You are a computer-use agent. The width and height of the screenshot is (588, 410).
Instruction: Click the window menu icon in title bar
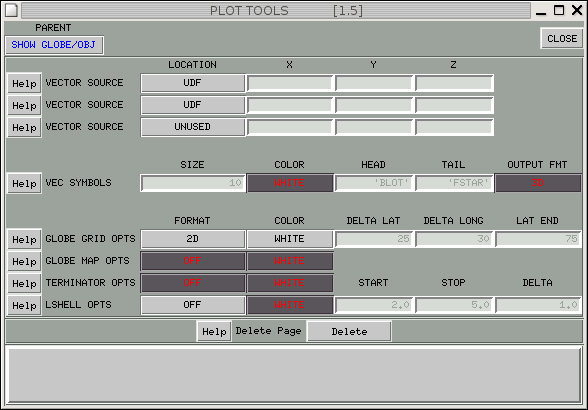tap(11, 10)
